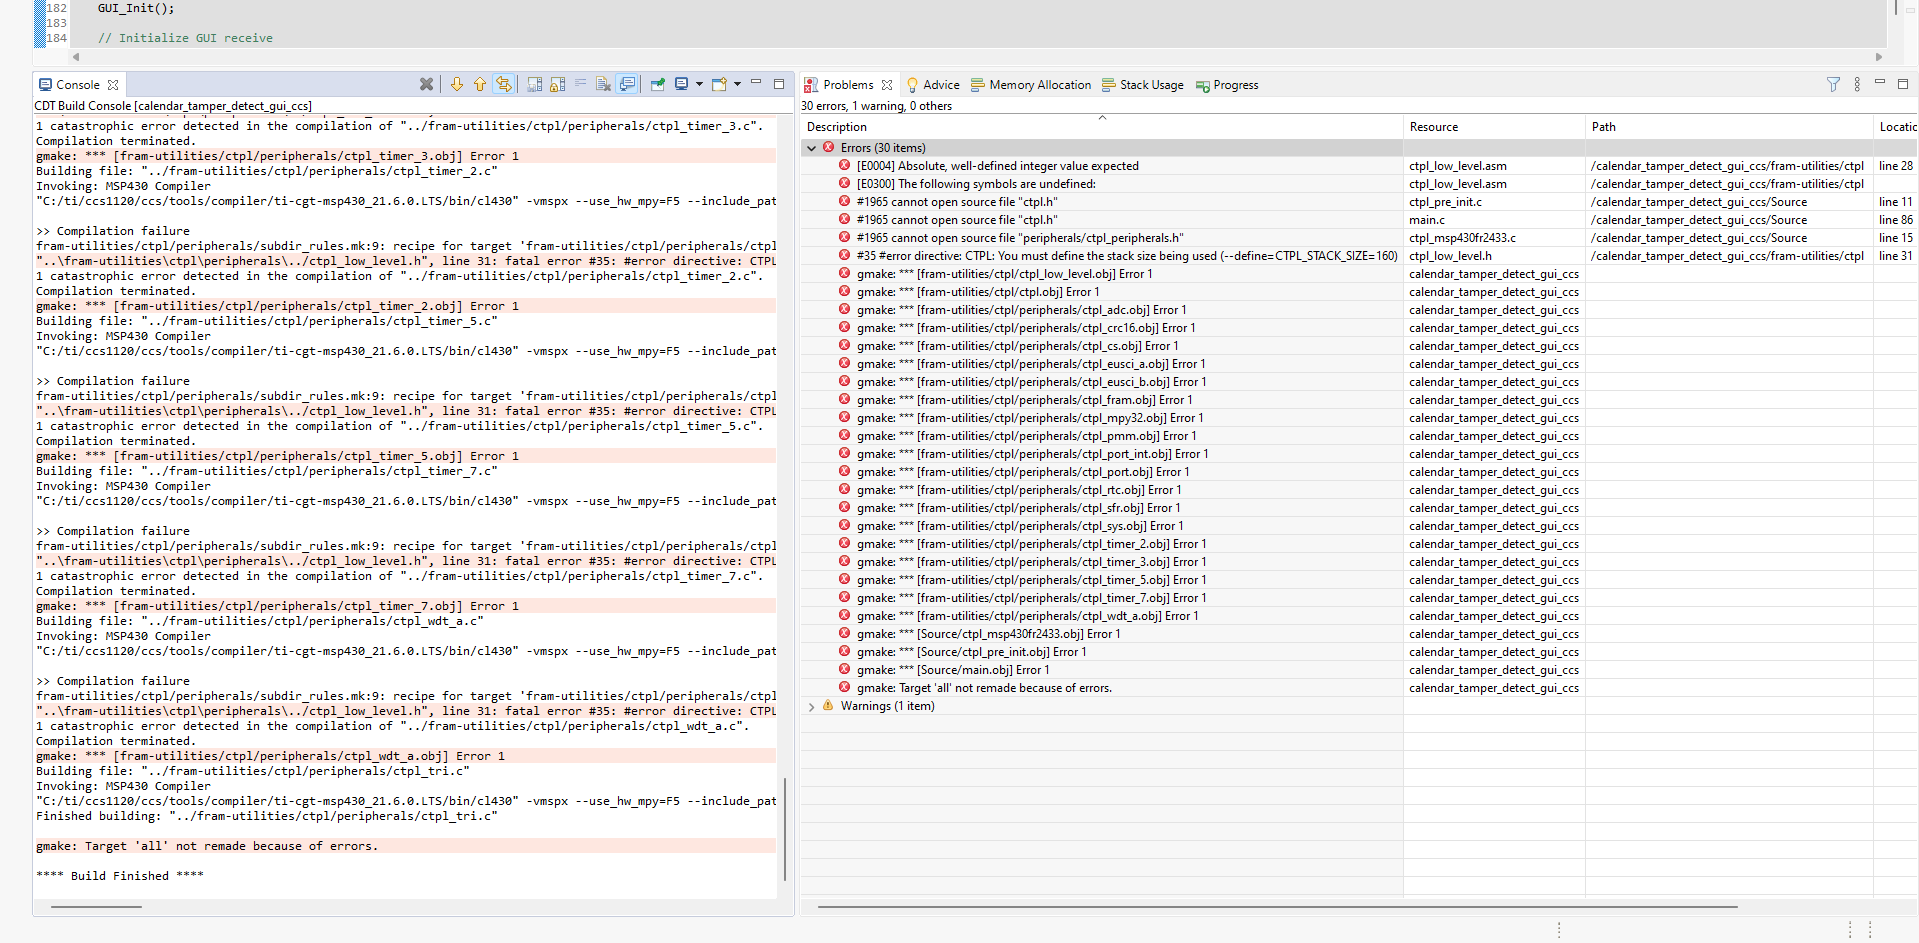Click the Display Selected Console monitor icon
Image resolution: width=1919 pixels, height=943 pixels.
pos(682,85)
